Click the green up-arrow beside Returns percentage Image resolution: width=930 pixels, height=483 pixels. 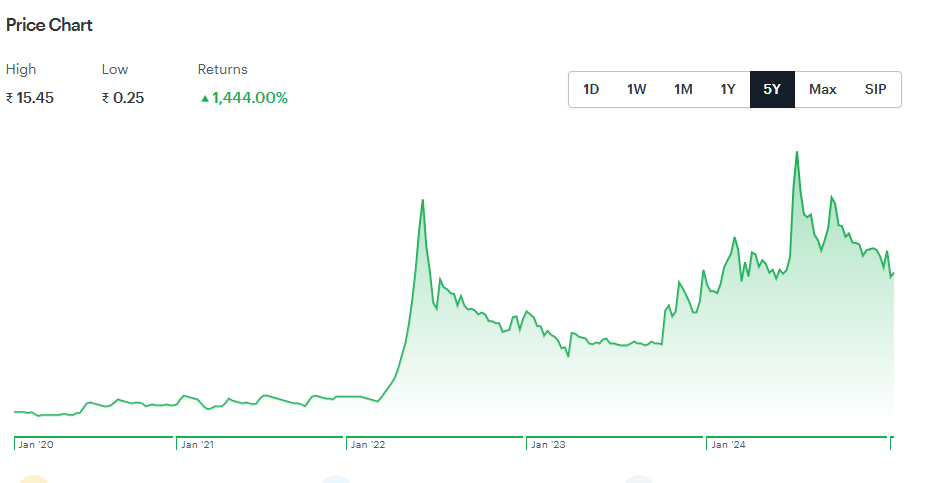click(x=204, y=98)
